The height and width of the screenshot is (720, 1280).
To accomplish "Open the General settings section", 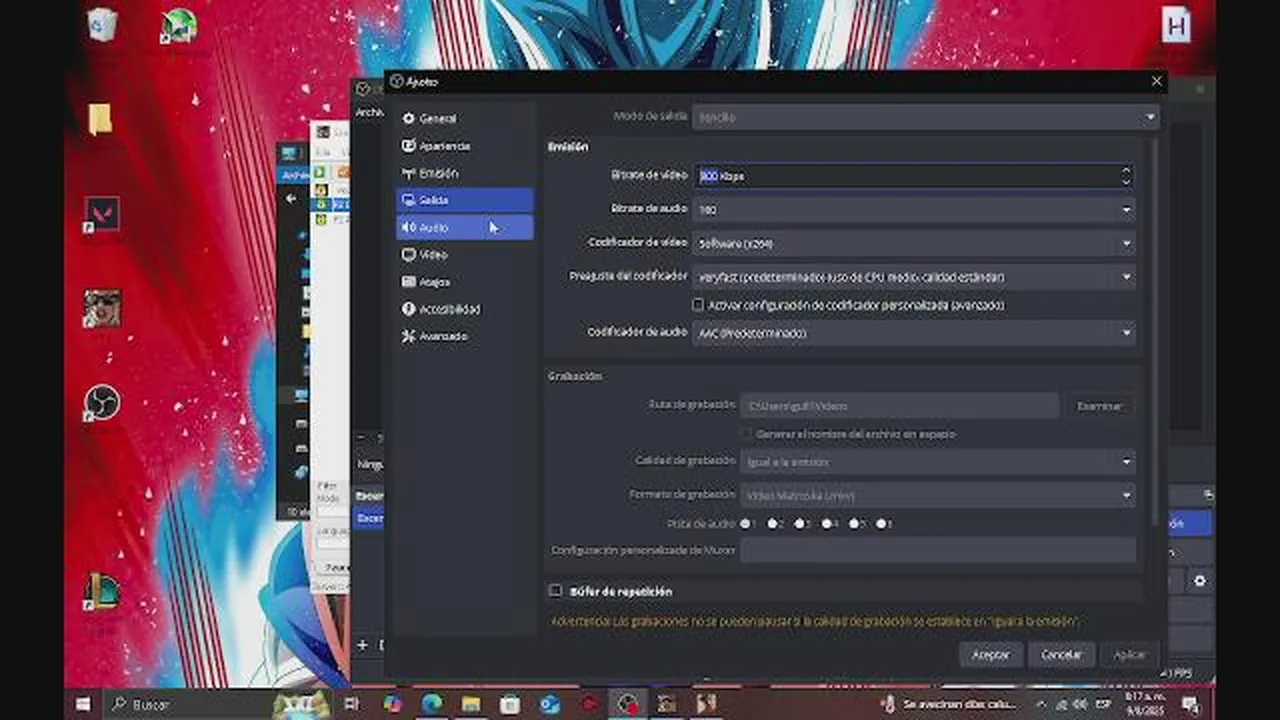I will 464,118.
